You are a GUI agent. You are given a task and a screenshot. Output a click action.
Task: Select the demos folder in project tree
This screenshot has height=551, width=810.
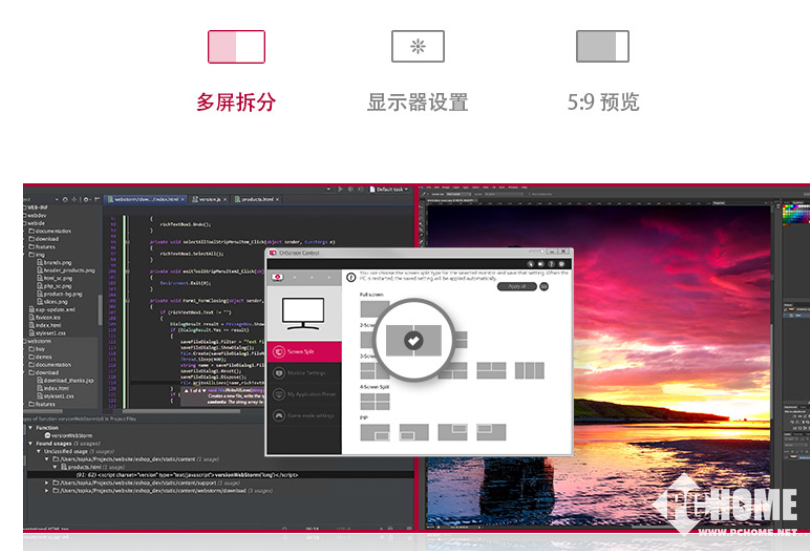[40, 357]
